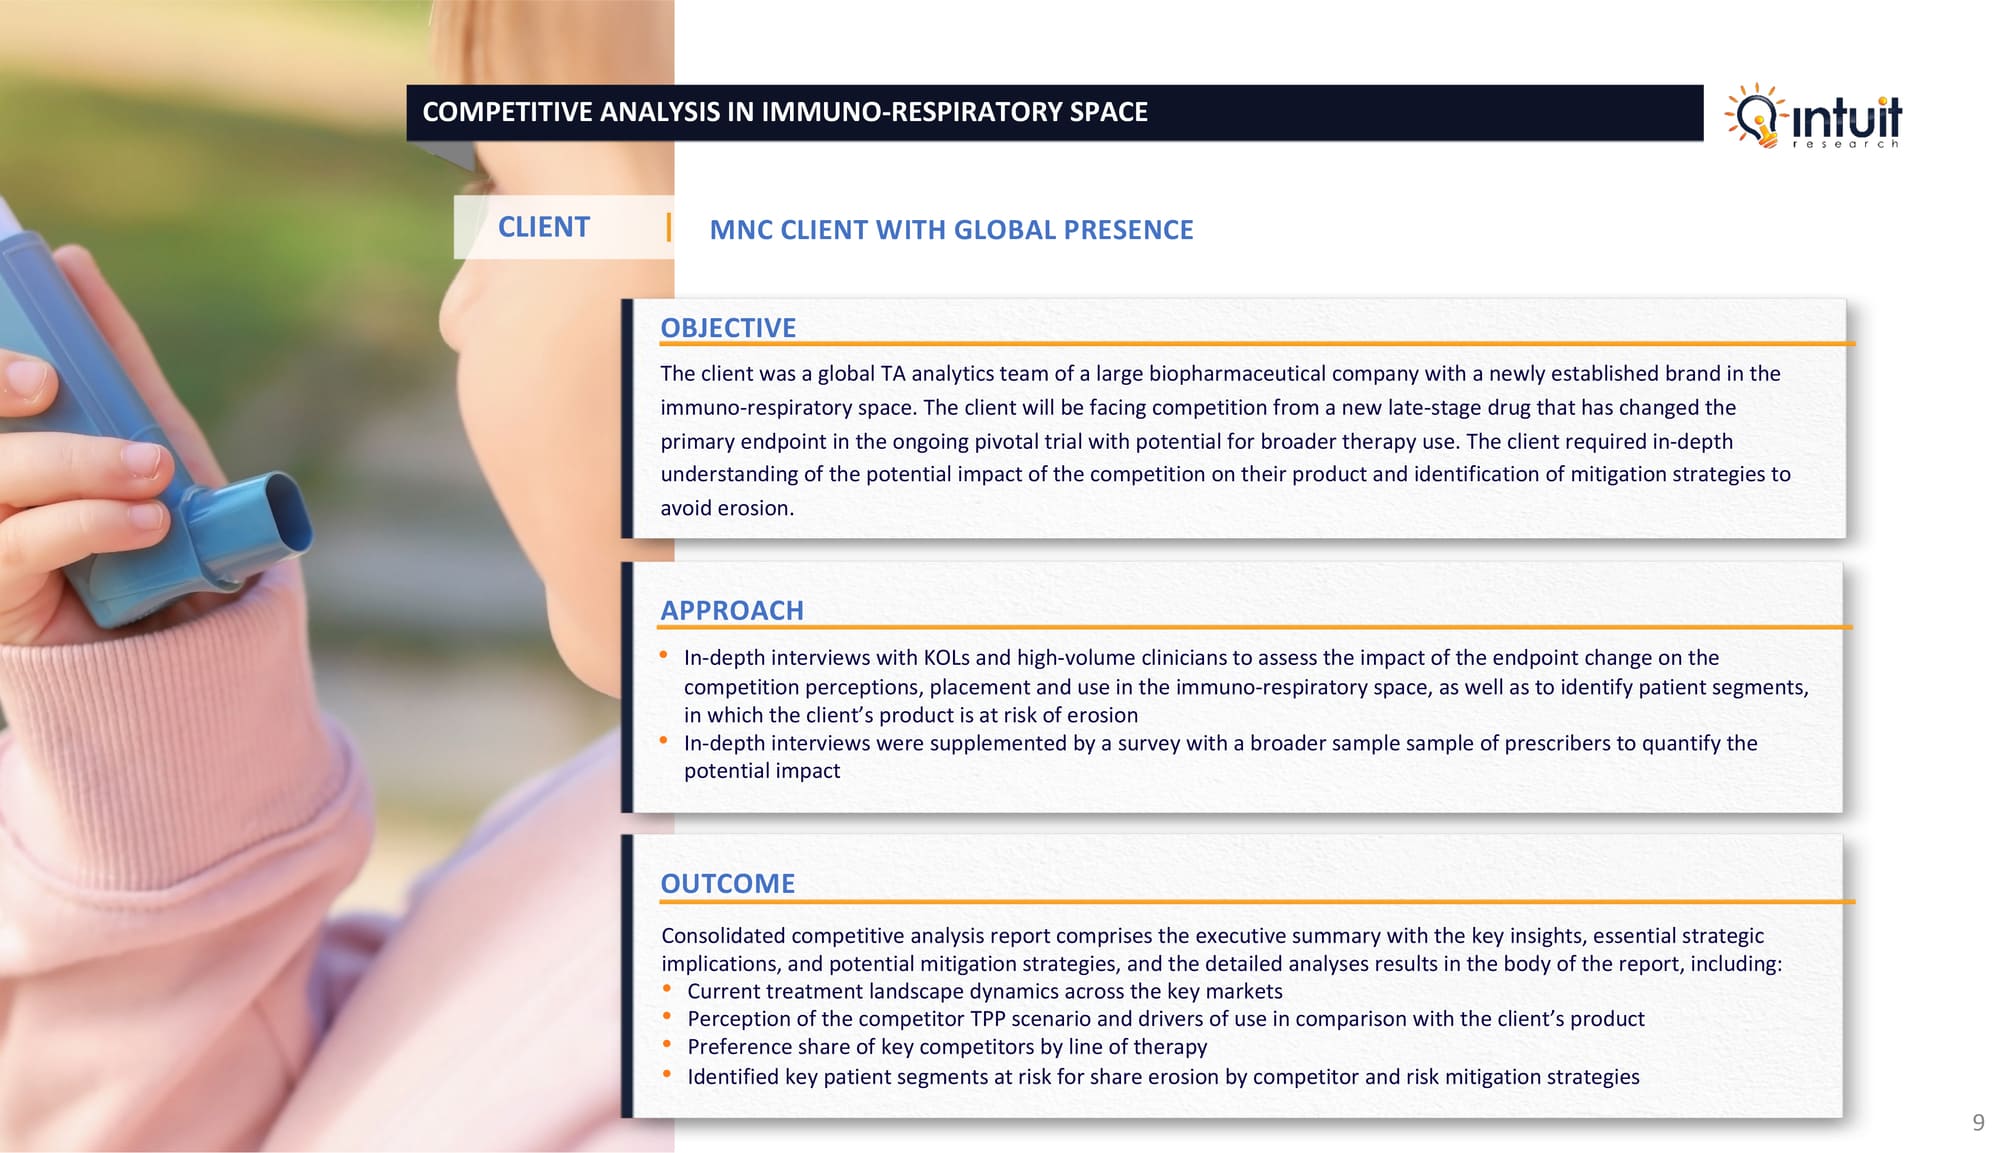Select the CLIENT label box
The height and width of the screenshot is (1153, 2000).
click(545, 227)
